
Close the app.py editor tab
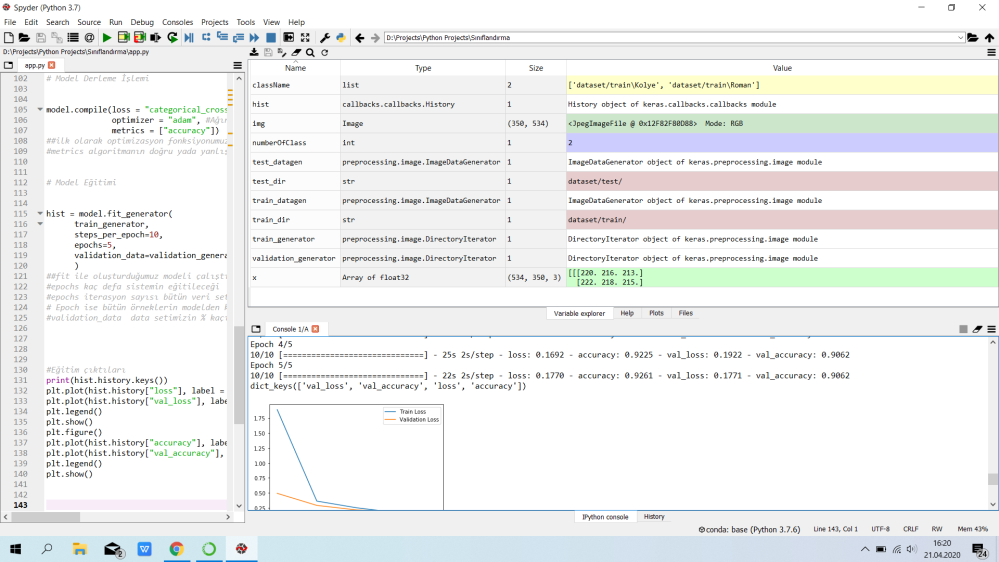tap(52, 65)
